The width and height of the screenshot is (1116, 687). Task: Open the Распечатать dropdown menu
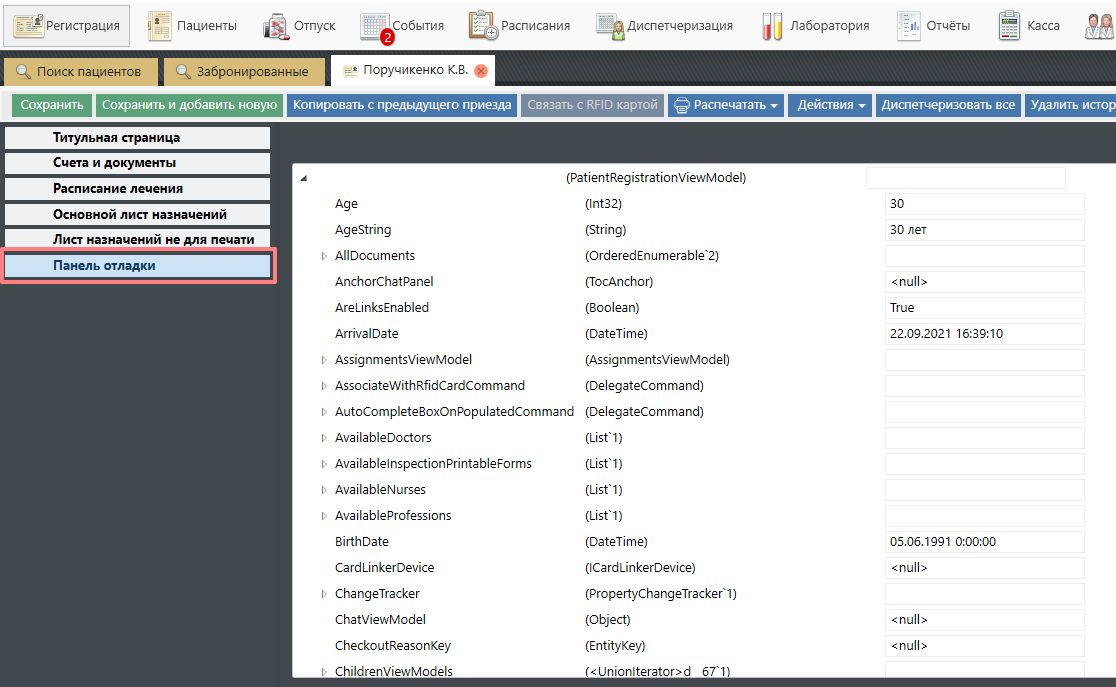[x=725, y=105]
